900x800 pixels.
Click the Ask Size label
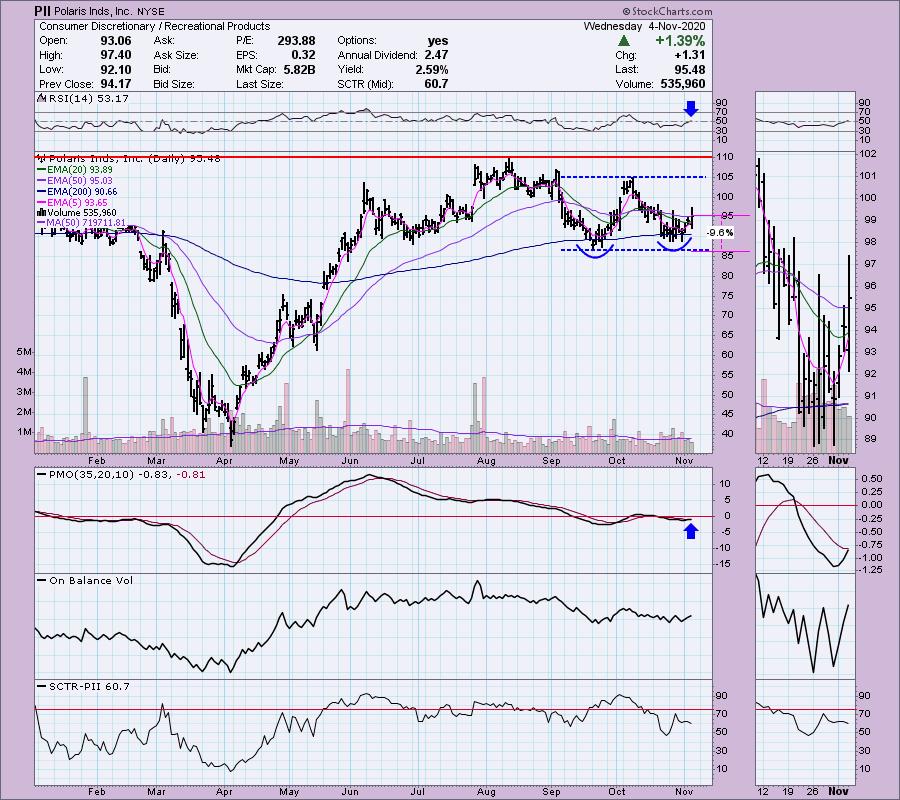[176, 55]
